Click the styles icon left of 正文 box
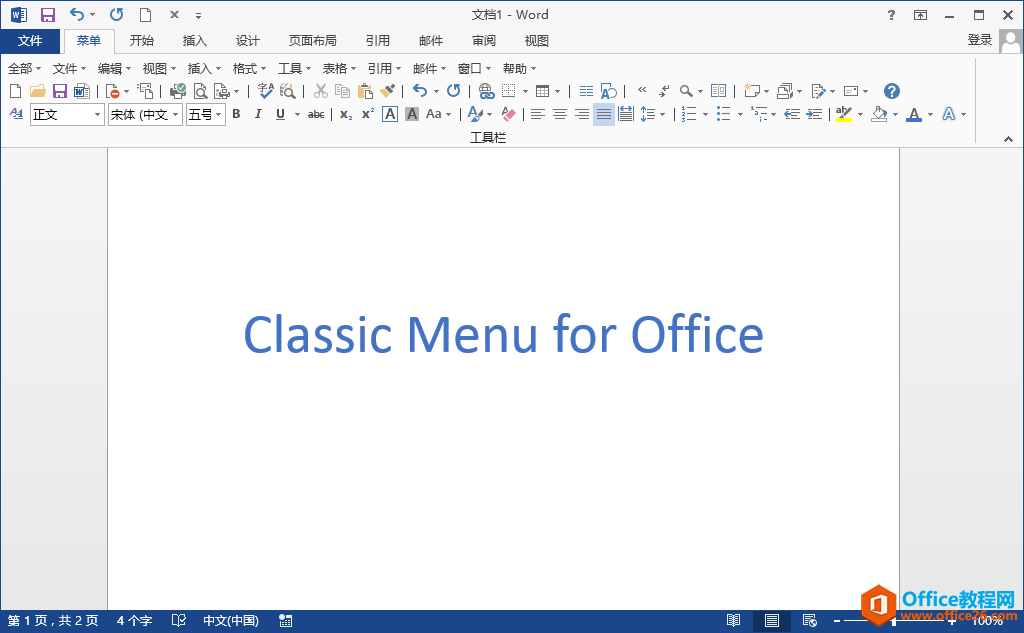Image resolution: width=1024 pixels, height=633 pixels. 16,114
